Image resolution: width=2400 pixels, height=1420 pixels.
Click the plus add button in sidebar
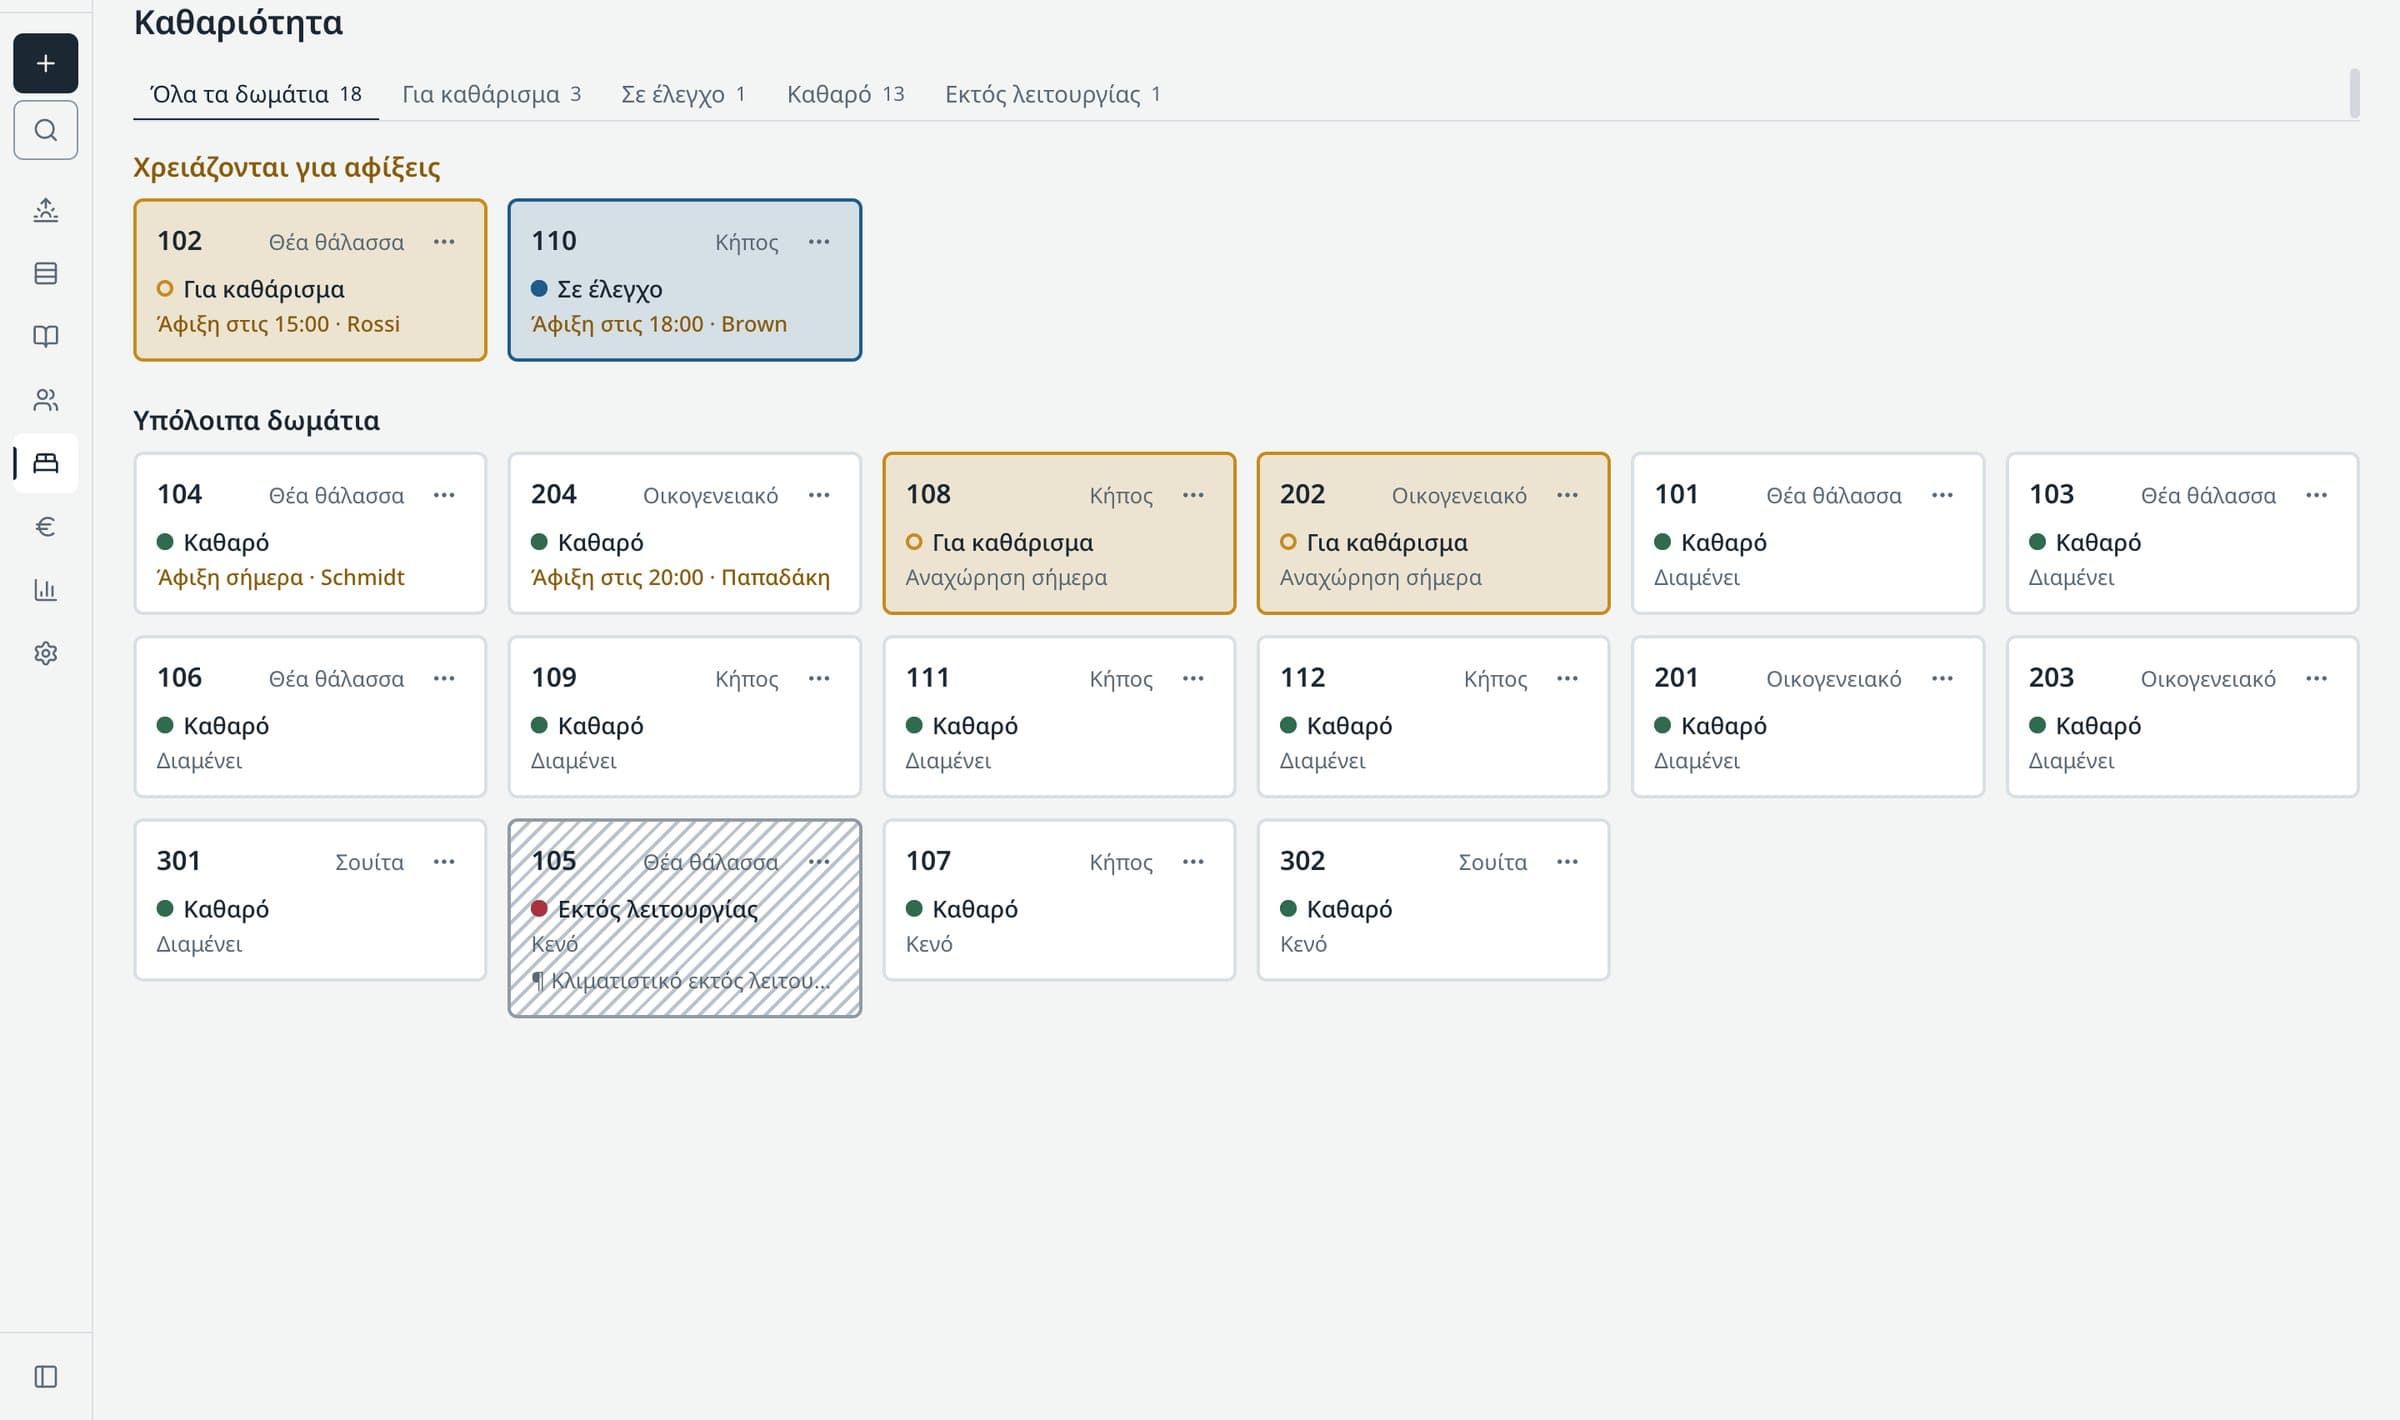click(x=45, y=63)
